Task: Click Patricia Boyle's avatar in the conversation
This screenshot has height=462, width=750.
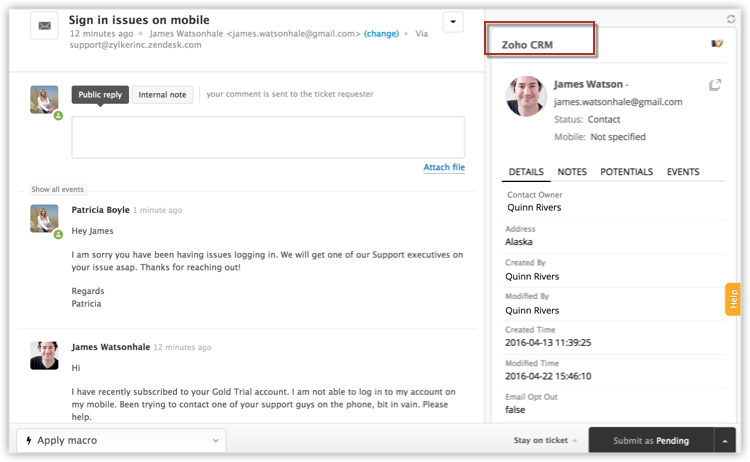Action: click(44, 218)
